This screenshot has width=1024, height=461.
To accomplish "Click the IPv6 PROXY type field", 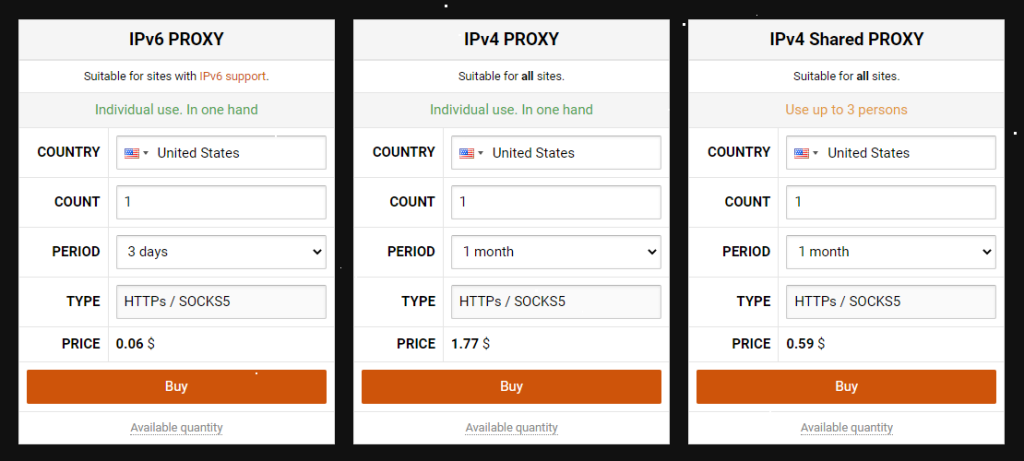I will 221,301.
